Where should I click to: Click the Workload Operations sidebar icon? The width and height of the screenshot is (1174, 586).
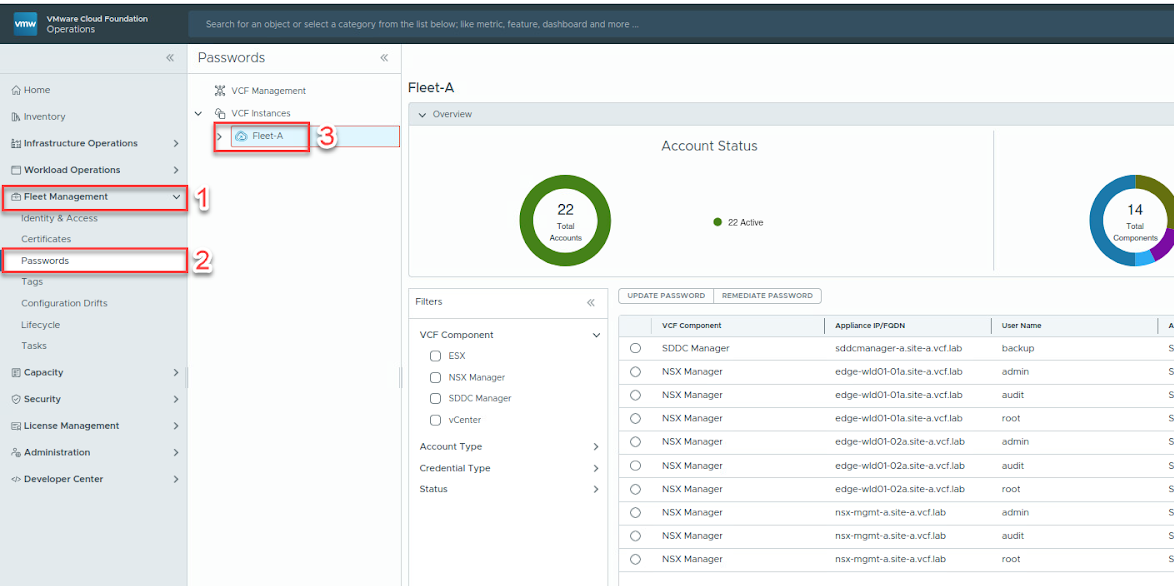coord(16,169)
